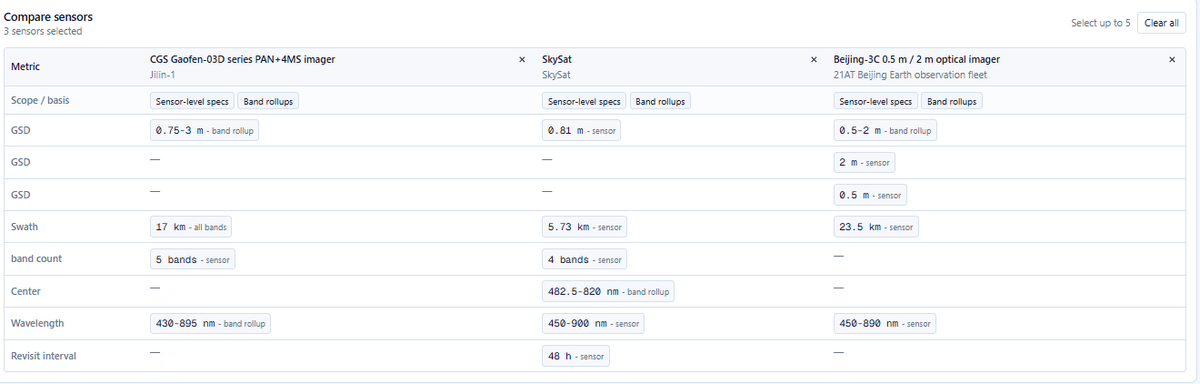1200x384 pixels.
Task: Click the CGS Gaofen-03D series PAN+4MS imager header
Action: pos(242,60)
